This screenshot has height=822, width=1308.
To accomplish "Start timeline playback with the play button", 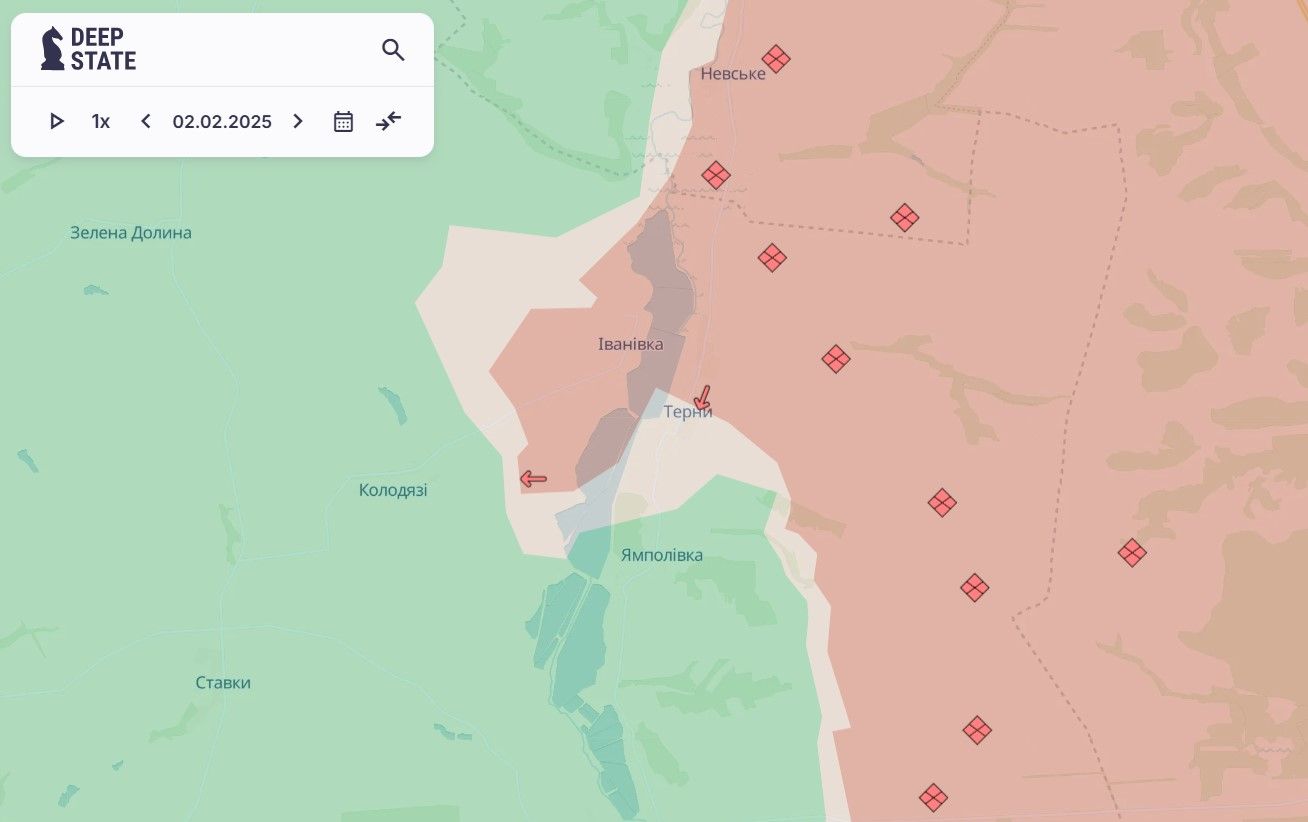I will [57, 122].
